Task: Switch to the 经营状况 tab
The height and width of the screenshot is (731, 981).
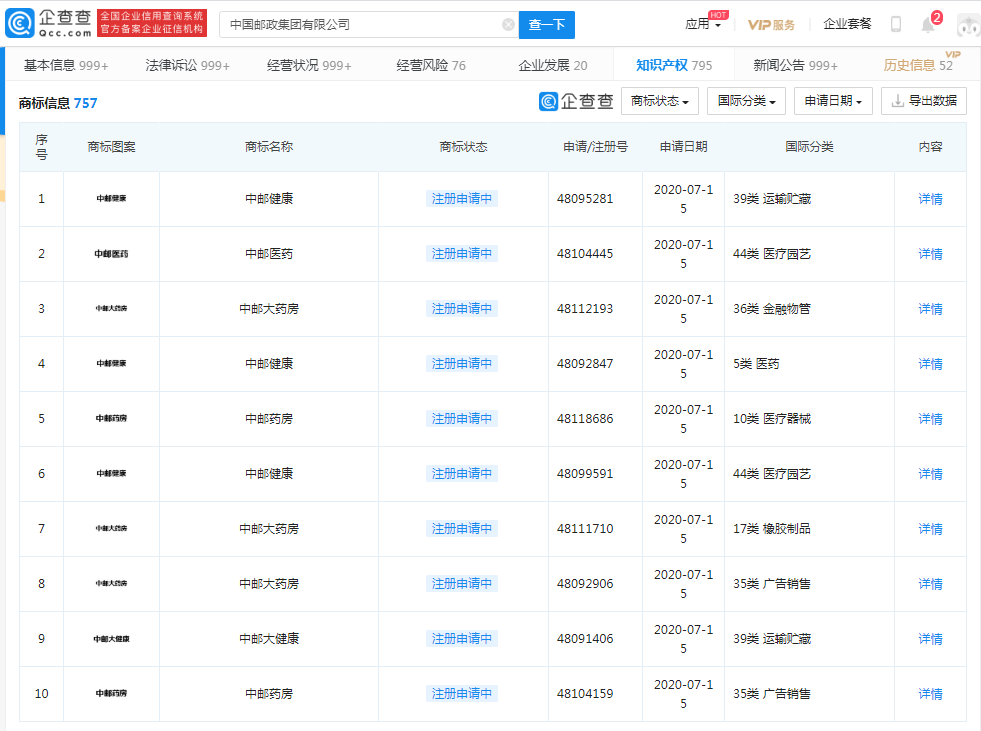Action: [x=308, y=65]
